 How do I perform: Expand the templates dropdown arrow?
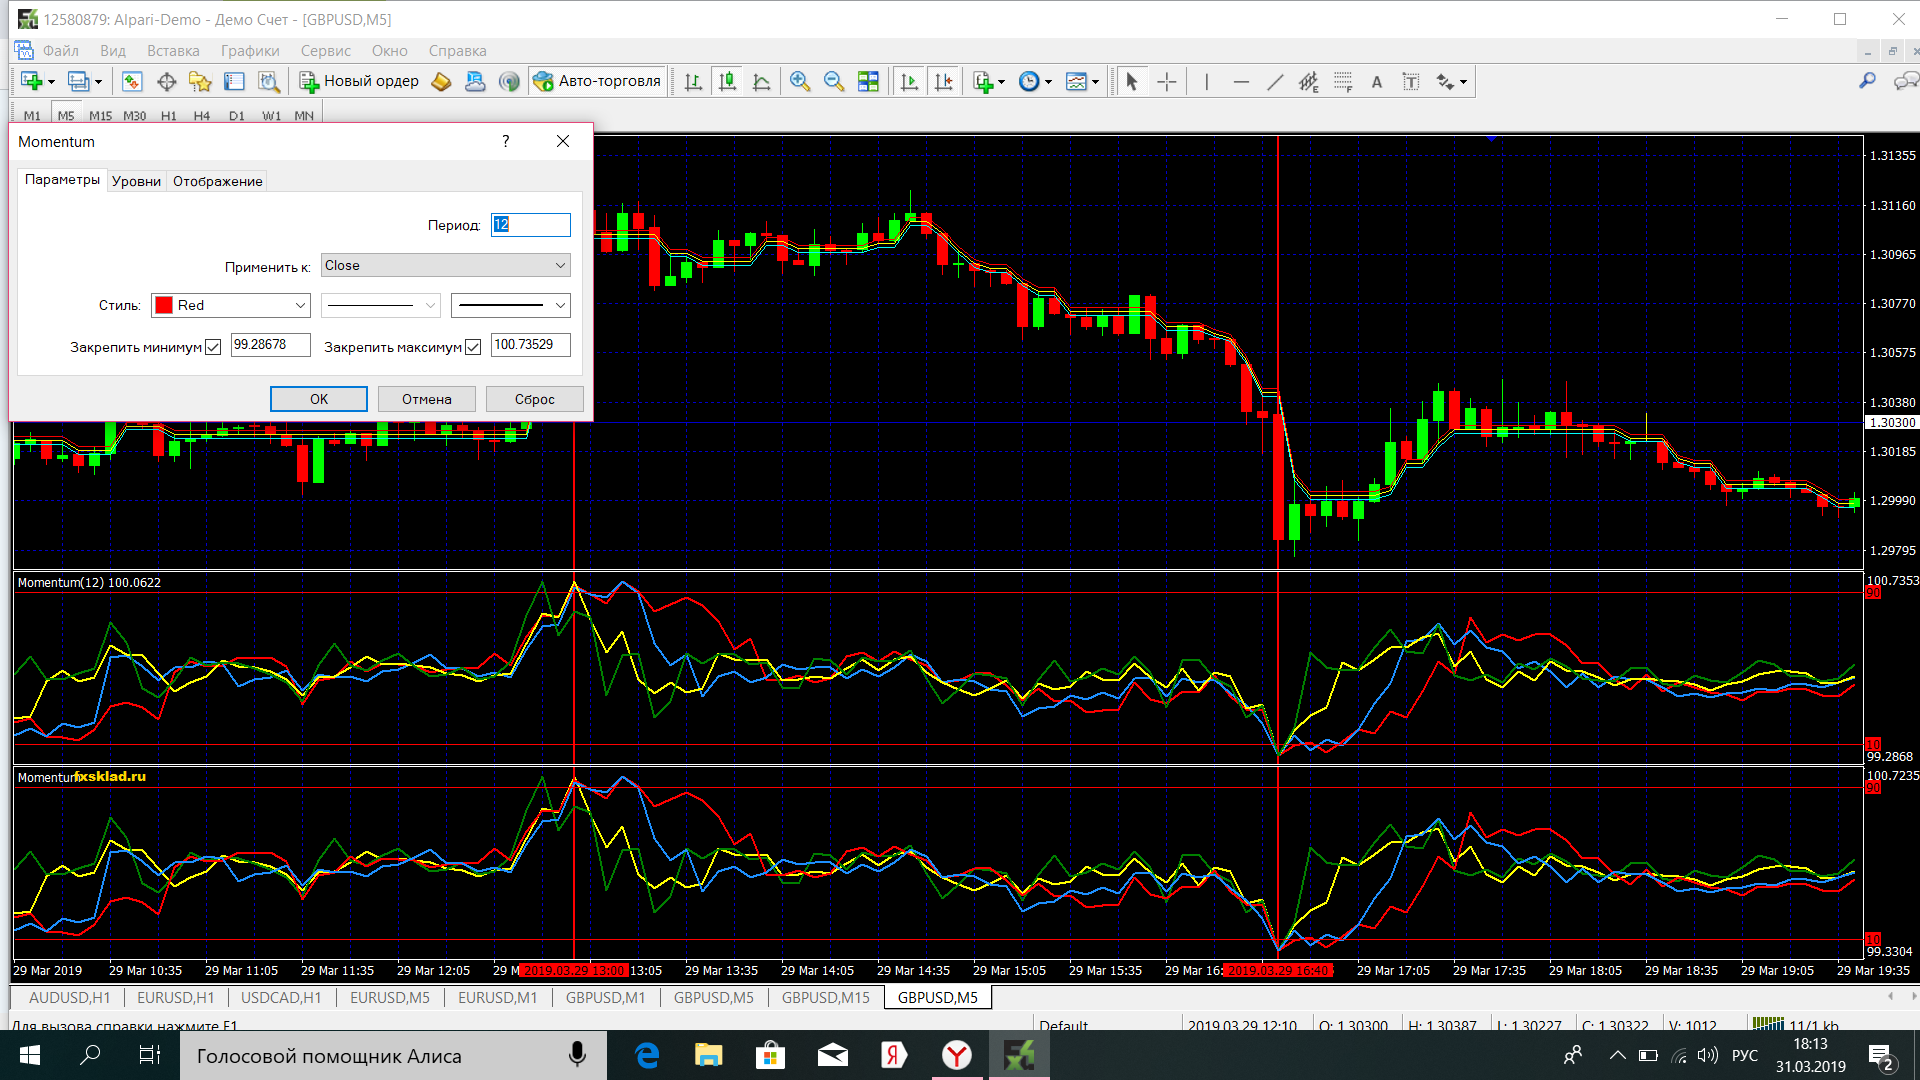pyautogui.click(x=1096, y=83)
